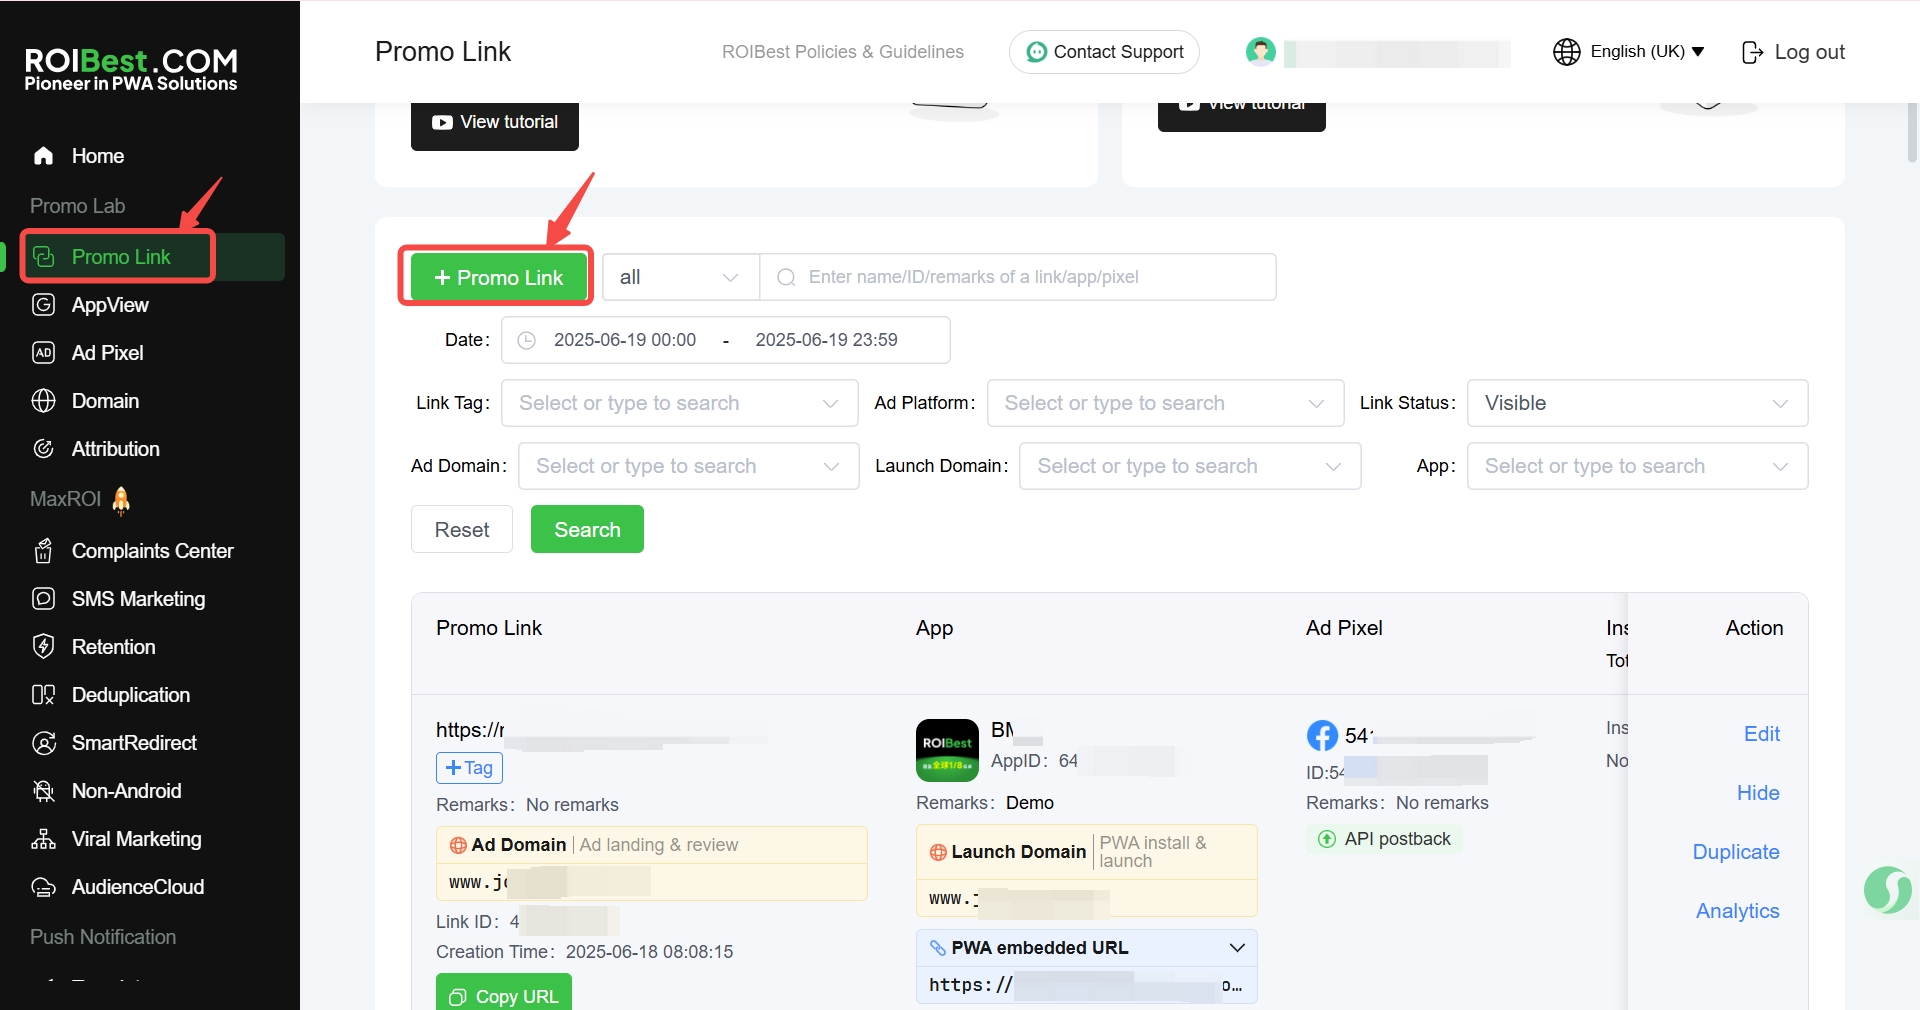Expand the PWA embedded URL section

coord(1237,948)
